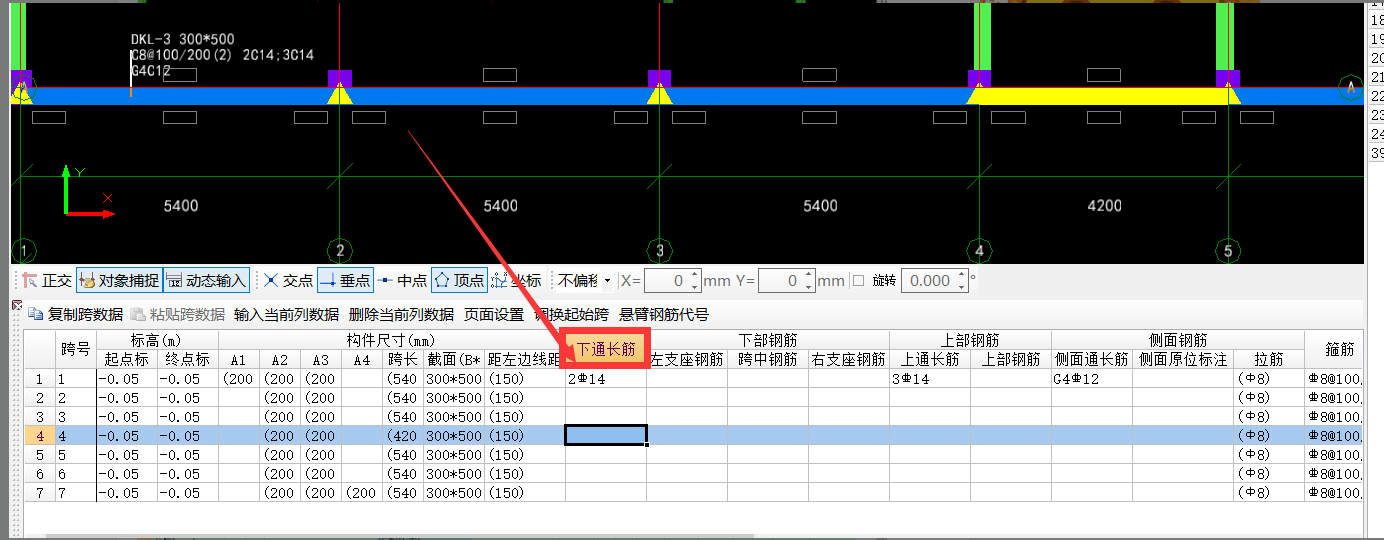Select the 拉筋 column header

[x=1269, y=359]
